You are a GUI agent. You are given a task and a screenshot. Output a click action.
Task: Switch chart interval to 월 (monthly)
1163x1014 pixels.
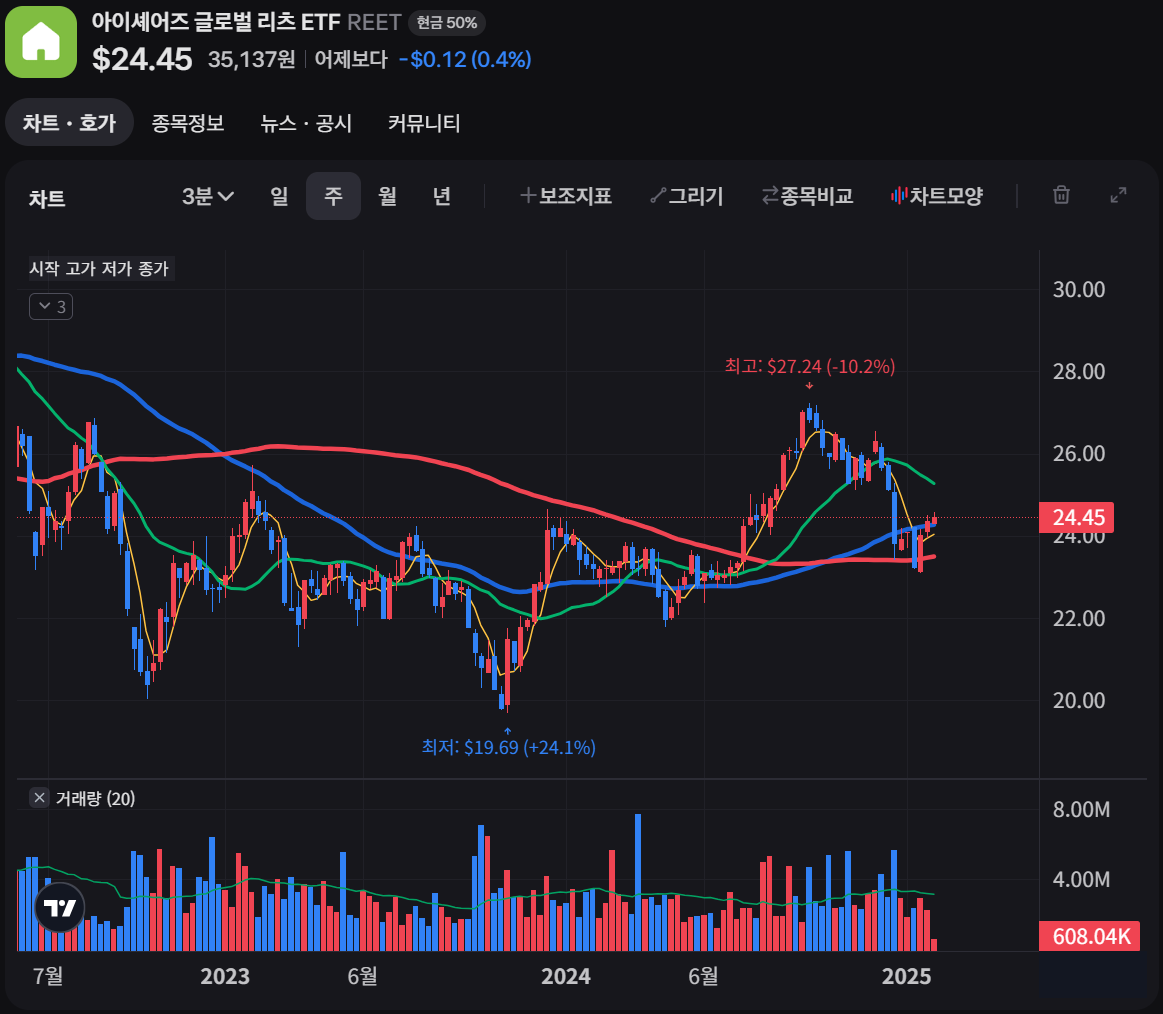pyautogui.click(x=387, y=196)
